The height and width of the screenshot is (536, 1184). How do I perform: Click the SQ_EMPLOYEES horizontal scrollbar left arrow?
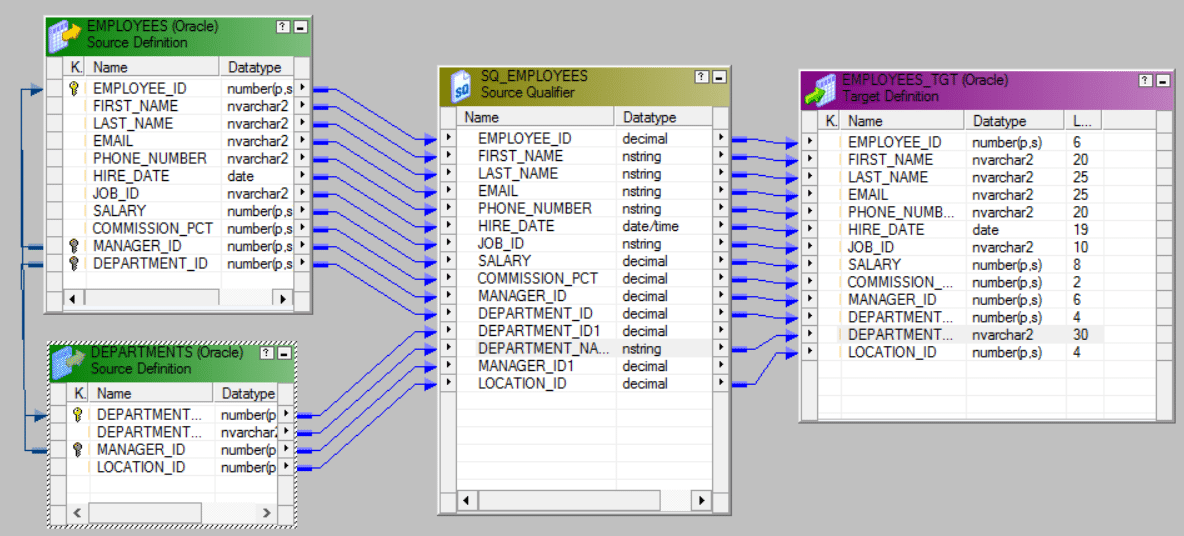(x=467, y=500)
